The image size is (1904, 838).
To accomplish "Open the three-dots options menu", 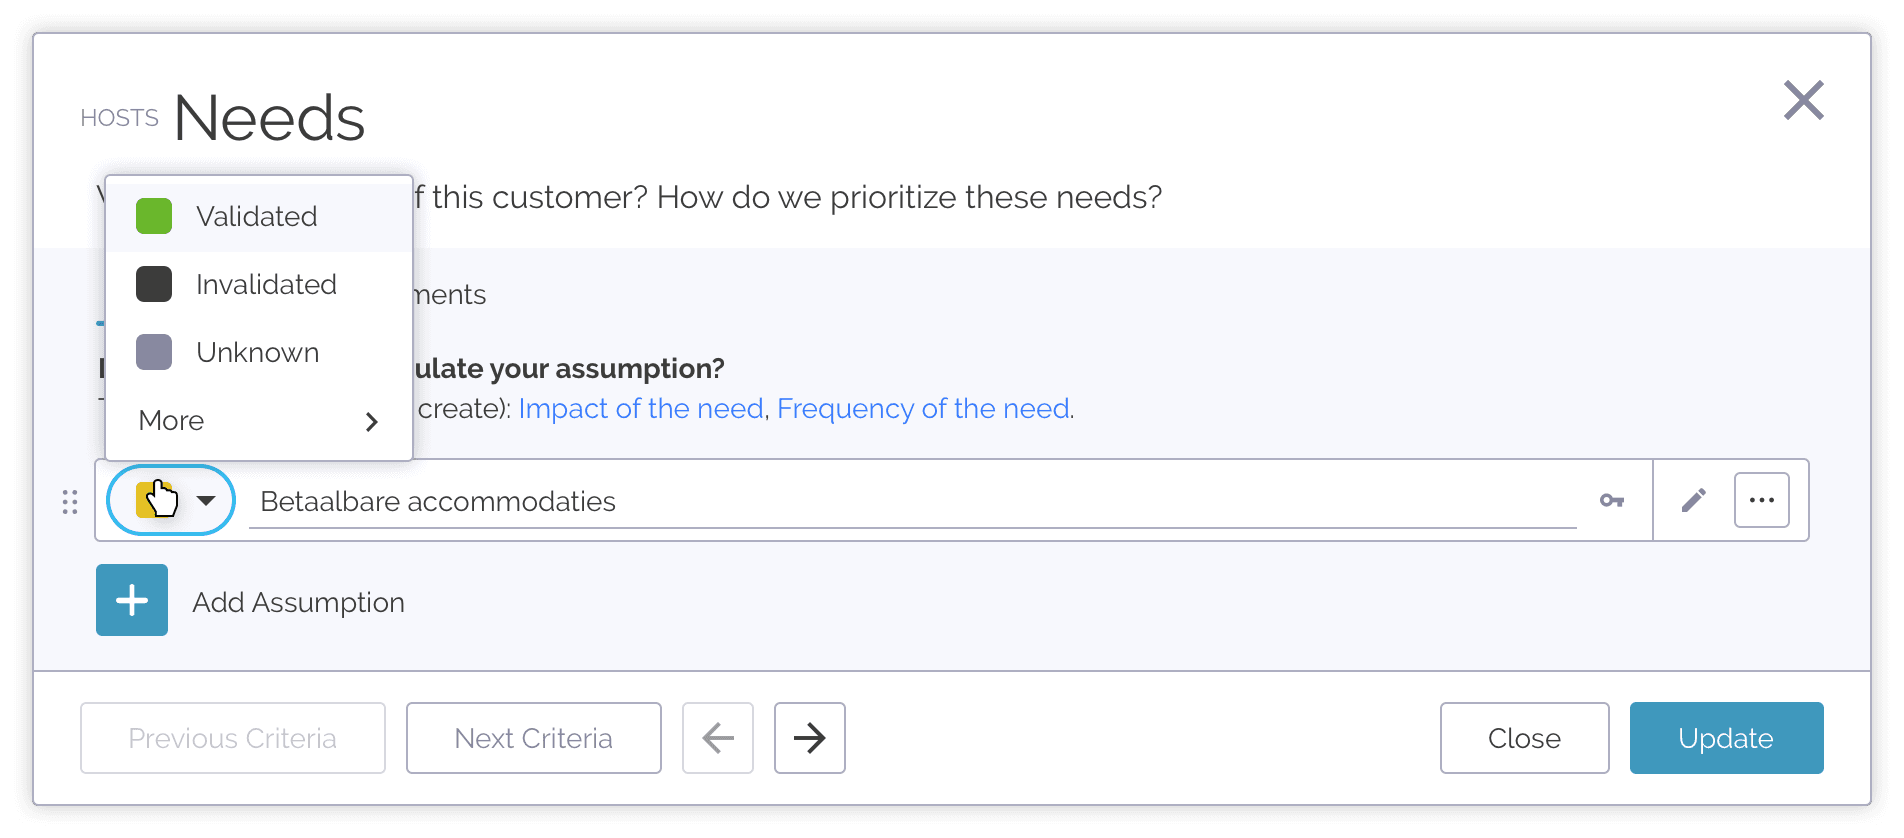I will [x=1761, y=500].
